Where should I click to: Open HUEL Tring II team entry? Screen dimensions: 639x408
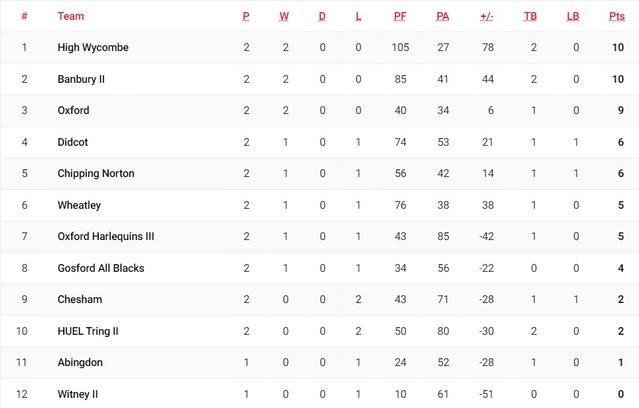(88, 331)
